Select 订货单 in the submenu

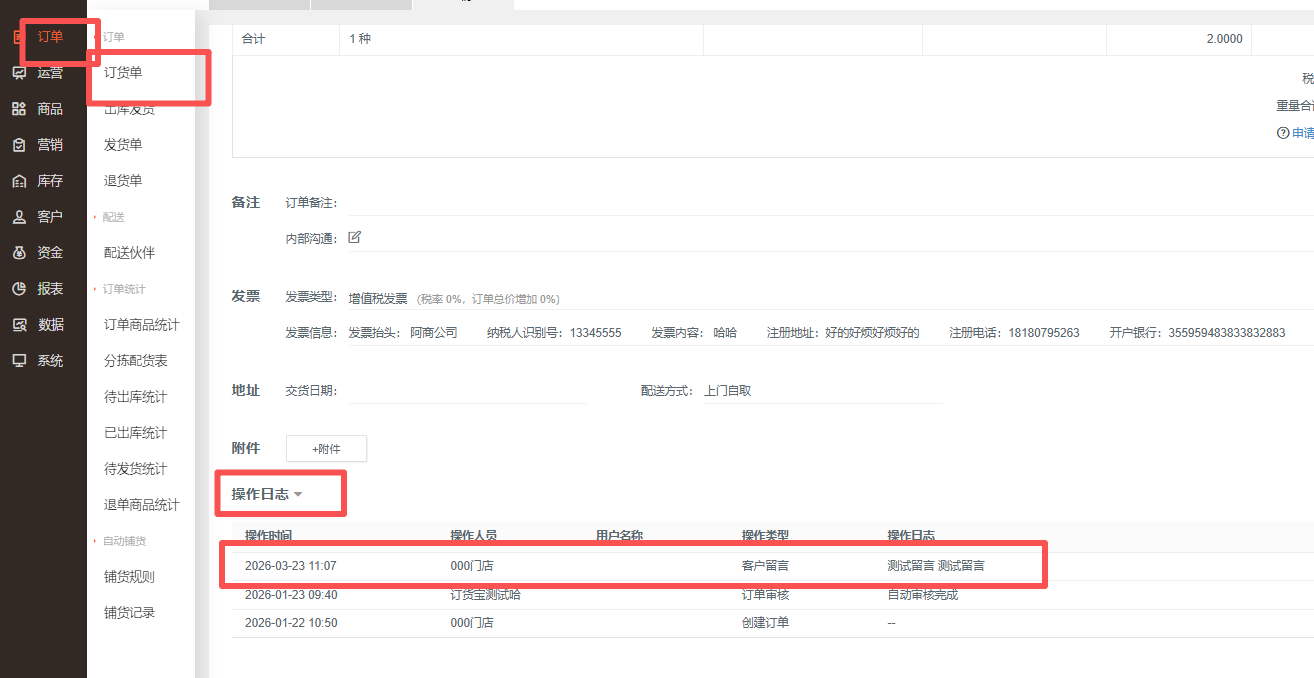coord(123,73)
